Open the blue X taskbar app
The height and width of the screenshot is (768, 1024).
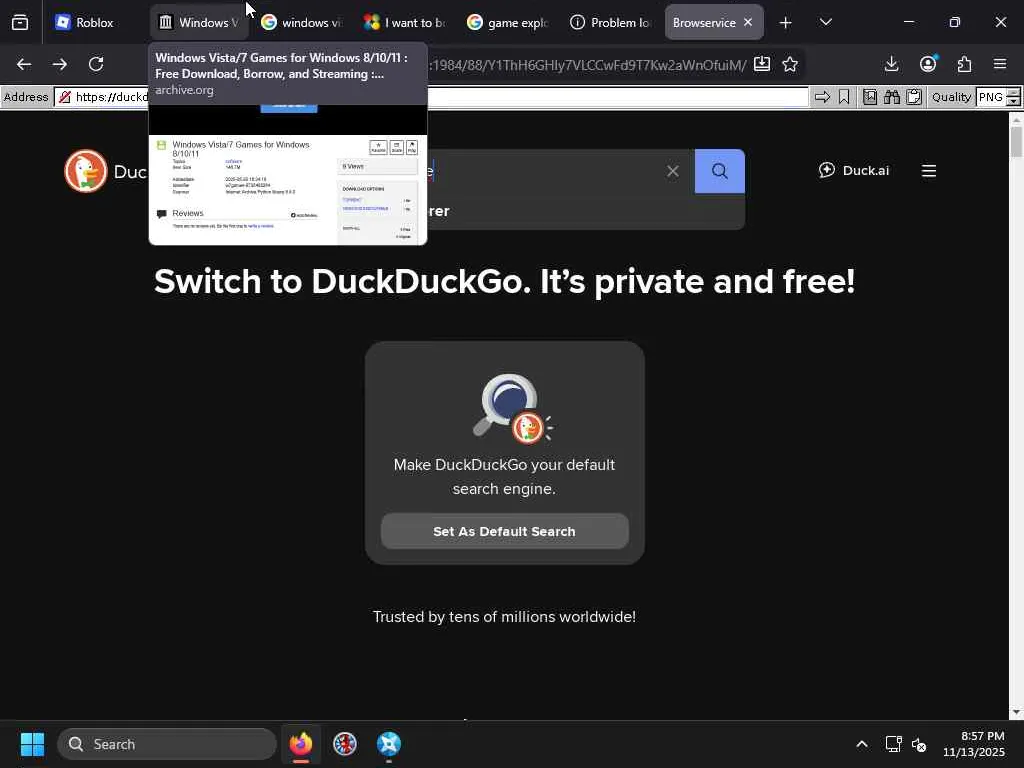(x=389, y=744)
